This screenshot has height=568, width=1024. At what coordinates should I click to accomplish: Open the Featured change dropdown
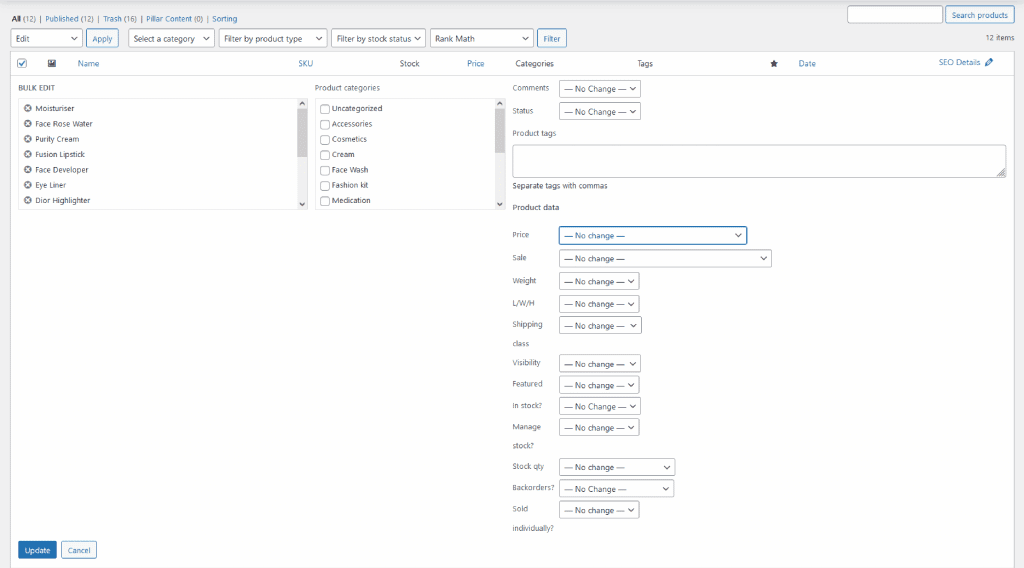tap(599, 385)
